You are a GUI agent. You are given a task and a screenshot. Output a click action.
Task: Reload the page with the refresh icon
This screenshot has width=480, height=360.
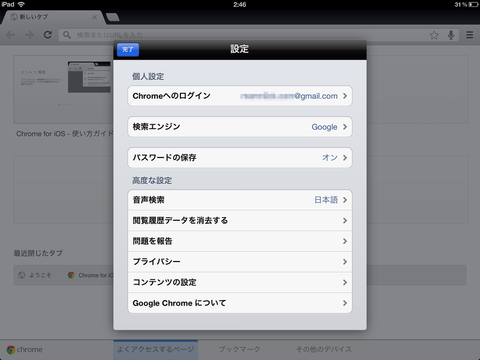pyautogui.click(x=48, y=35)
